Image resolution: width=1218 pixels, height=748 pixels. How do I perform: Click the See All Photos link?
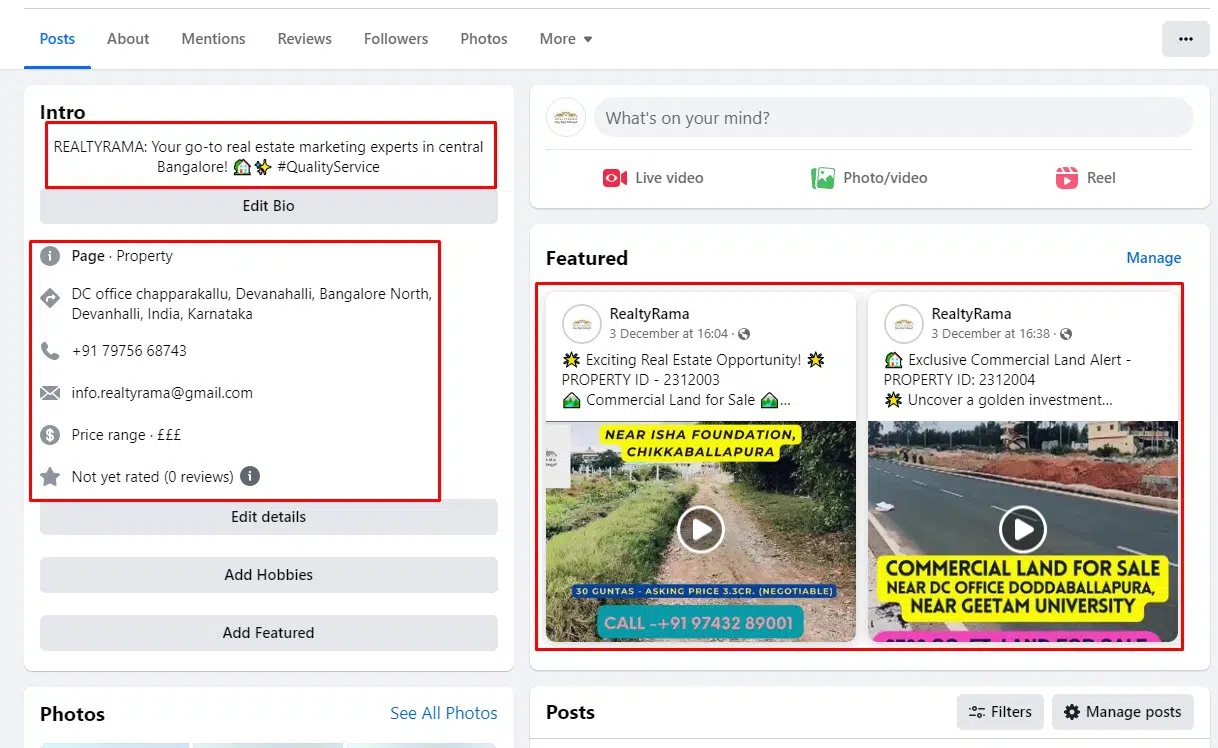[x=443, y=713]
